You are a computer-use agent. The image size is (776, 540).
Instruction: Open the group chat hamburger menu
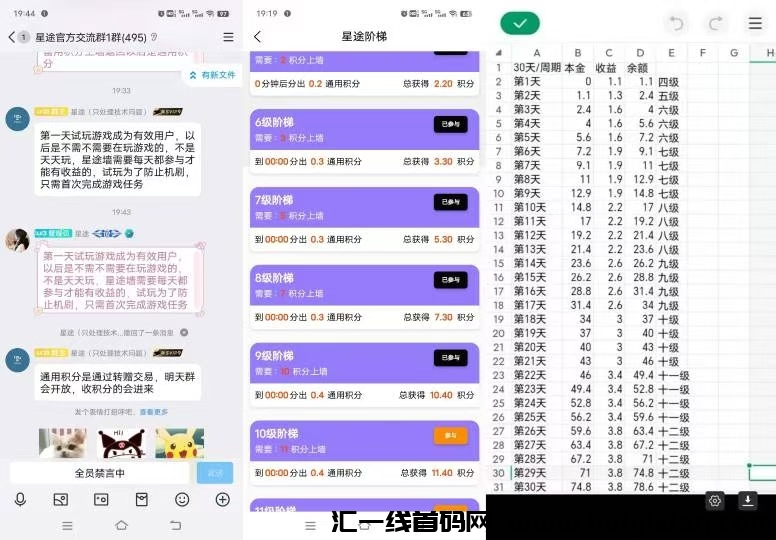point(228,37)
